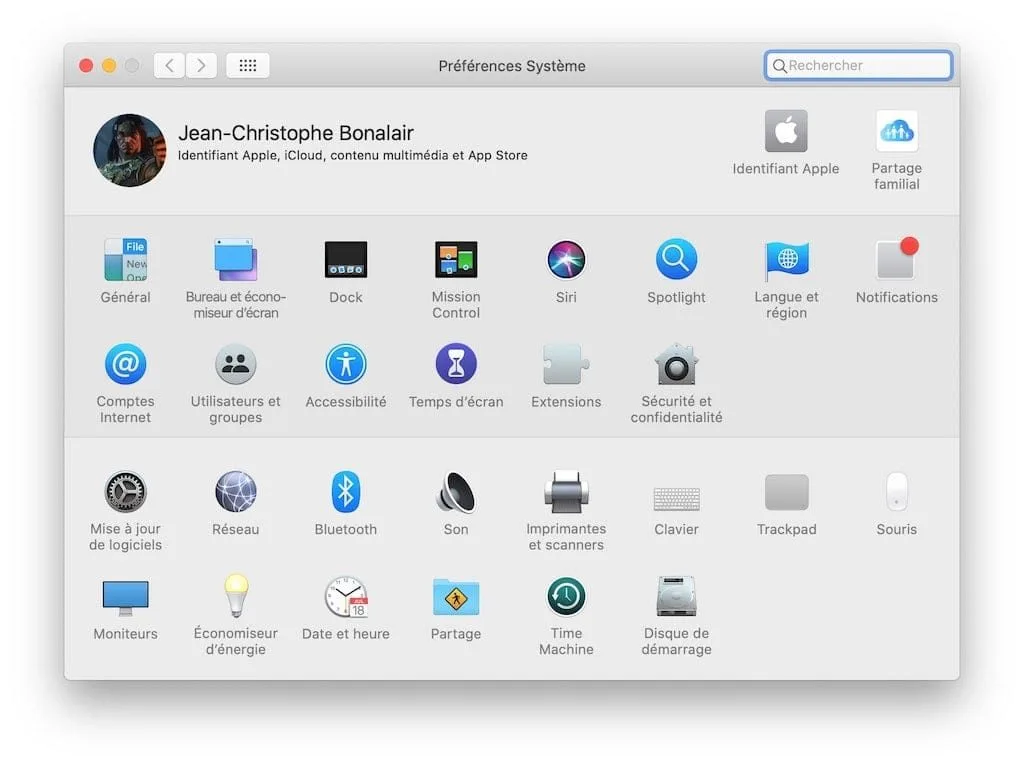Open Mise à jour de logiciels
Viewport: 1024px width, 765px height.
[x=125, y=492]
